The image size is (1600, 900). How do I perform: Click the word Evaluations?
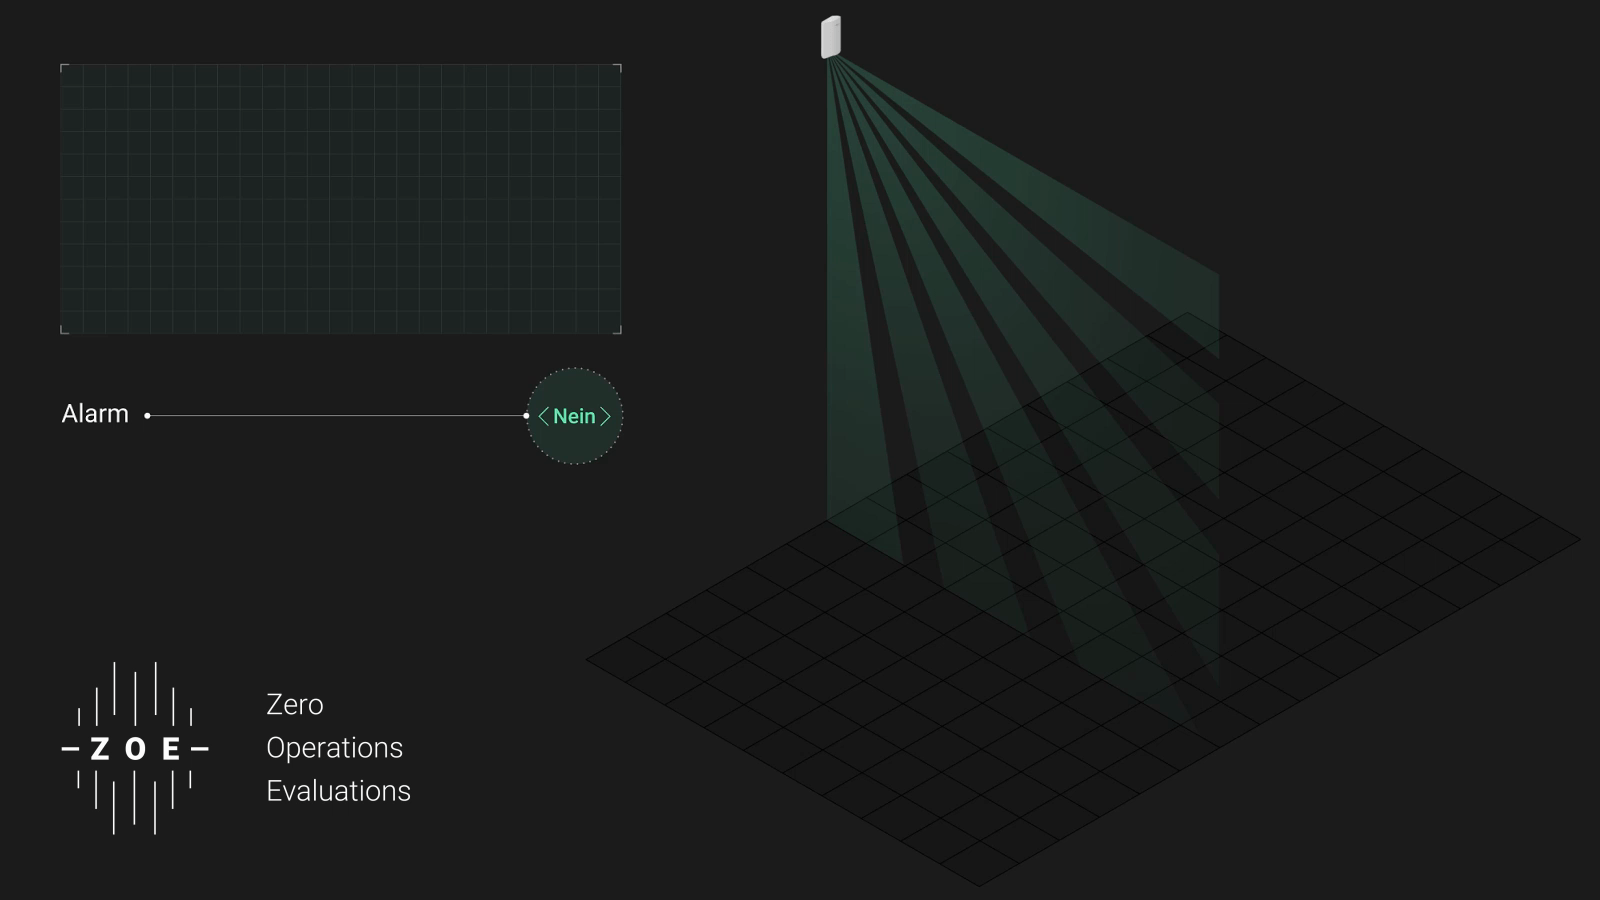click(338, 791)
